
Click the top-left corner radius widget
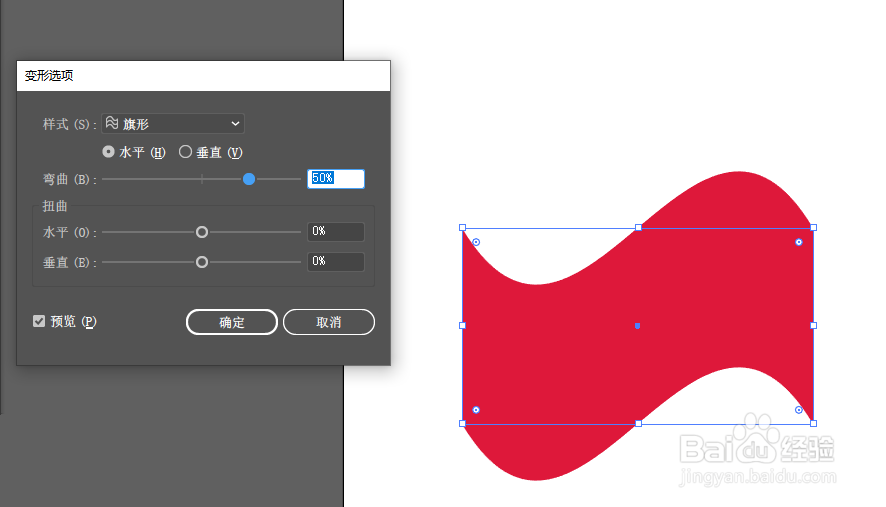476,242
